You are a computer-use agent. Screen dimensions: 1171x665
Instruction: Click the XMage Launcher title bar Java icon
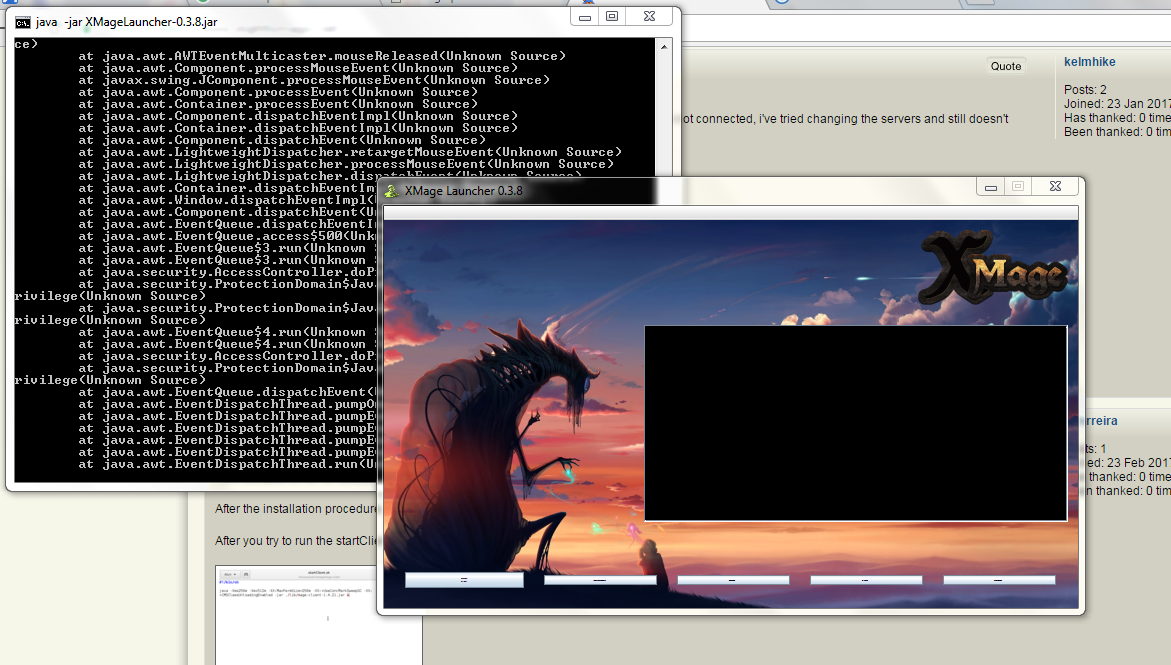(x=392, y=190)
